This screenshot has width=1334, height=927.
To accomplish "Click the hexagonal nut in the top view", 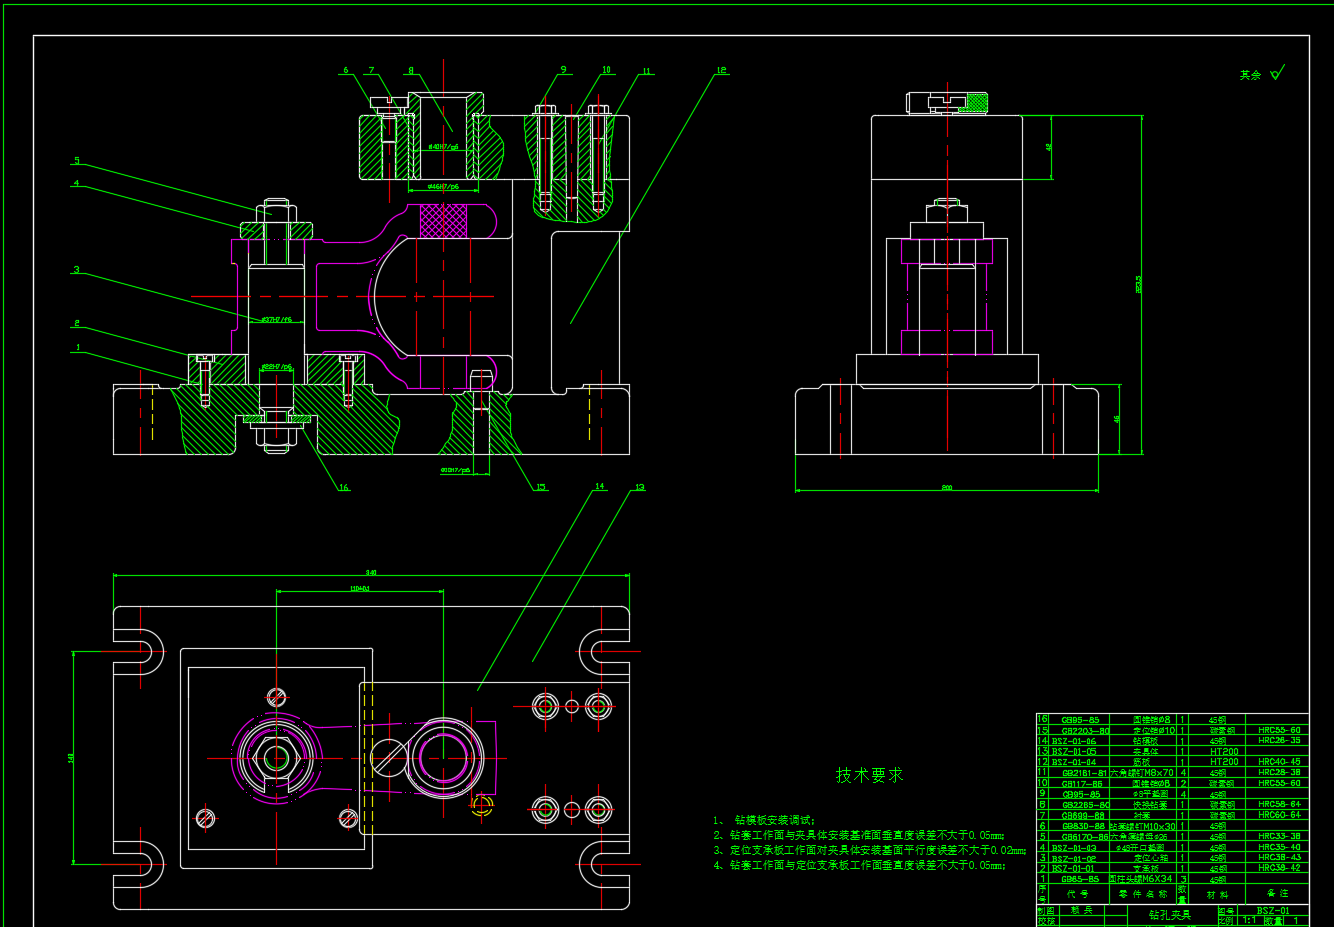I will point(277,758).
